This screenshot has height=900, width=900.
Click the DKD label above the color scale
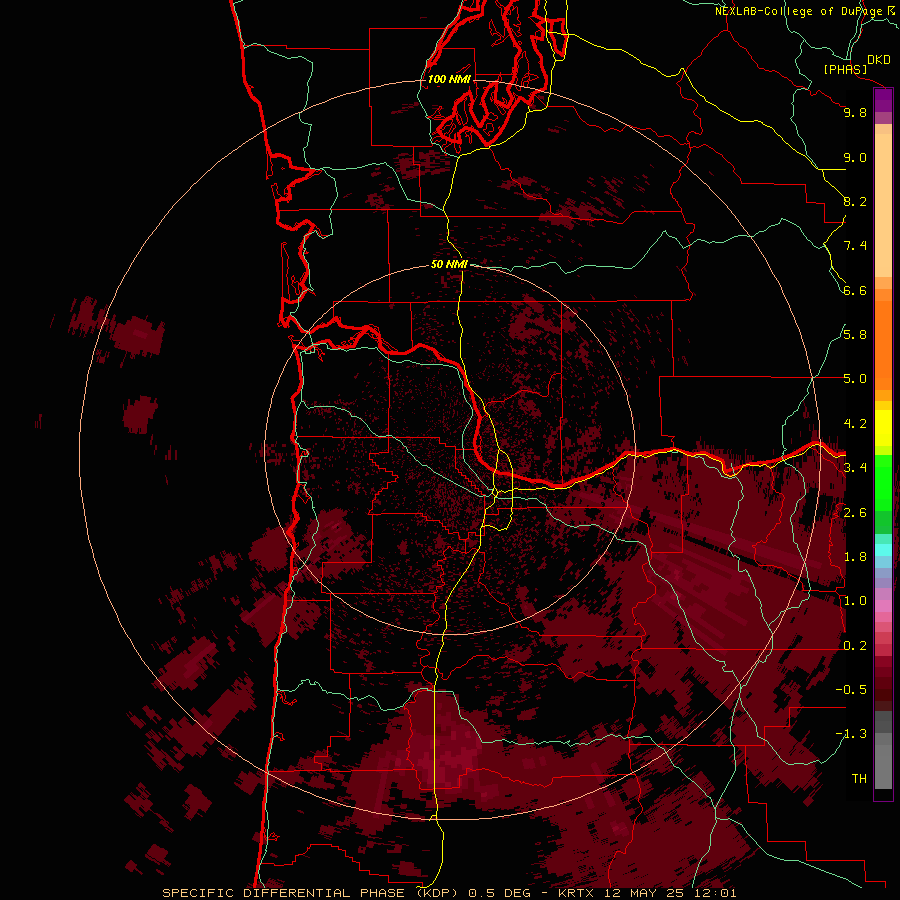pos(879,60)
